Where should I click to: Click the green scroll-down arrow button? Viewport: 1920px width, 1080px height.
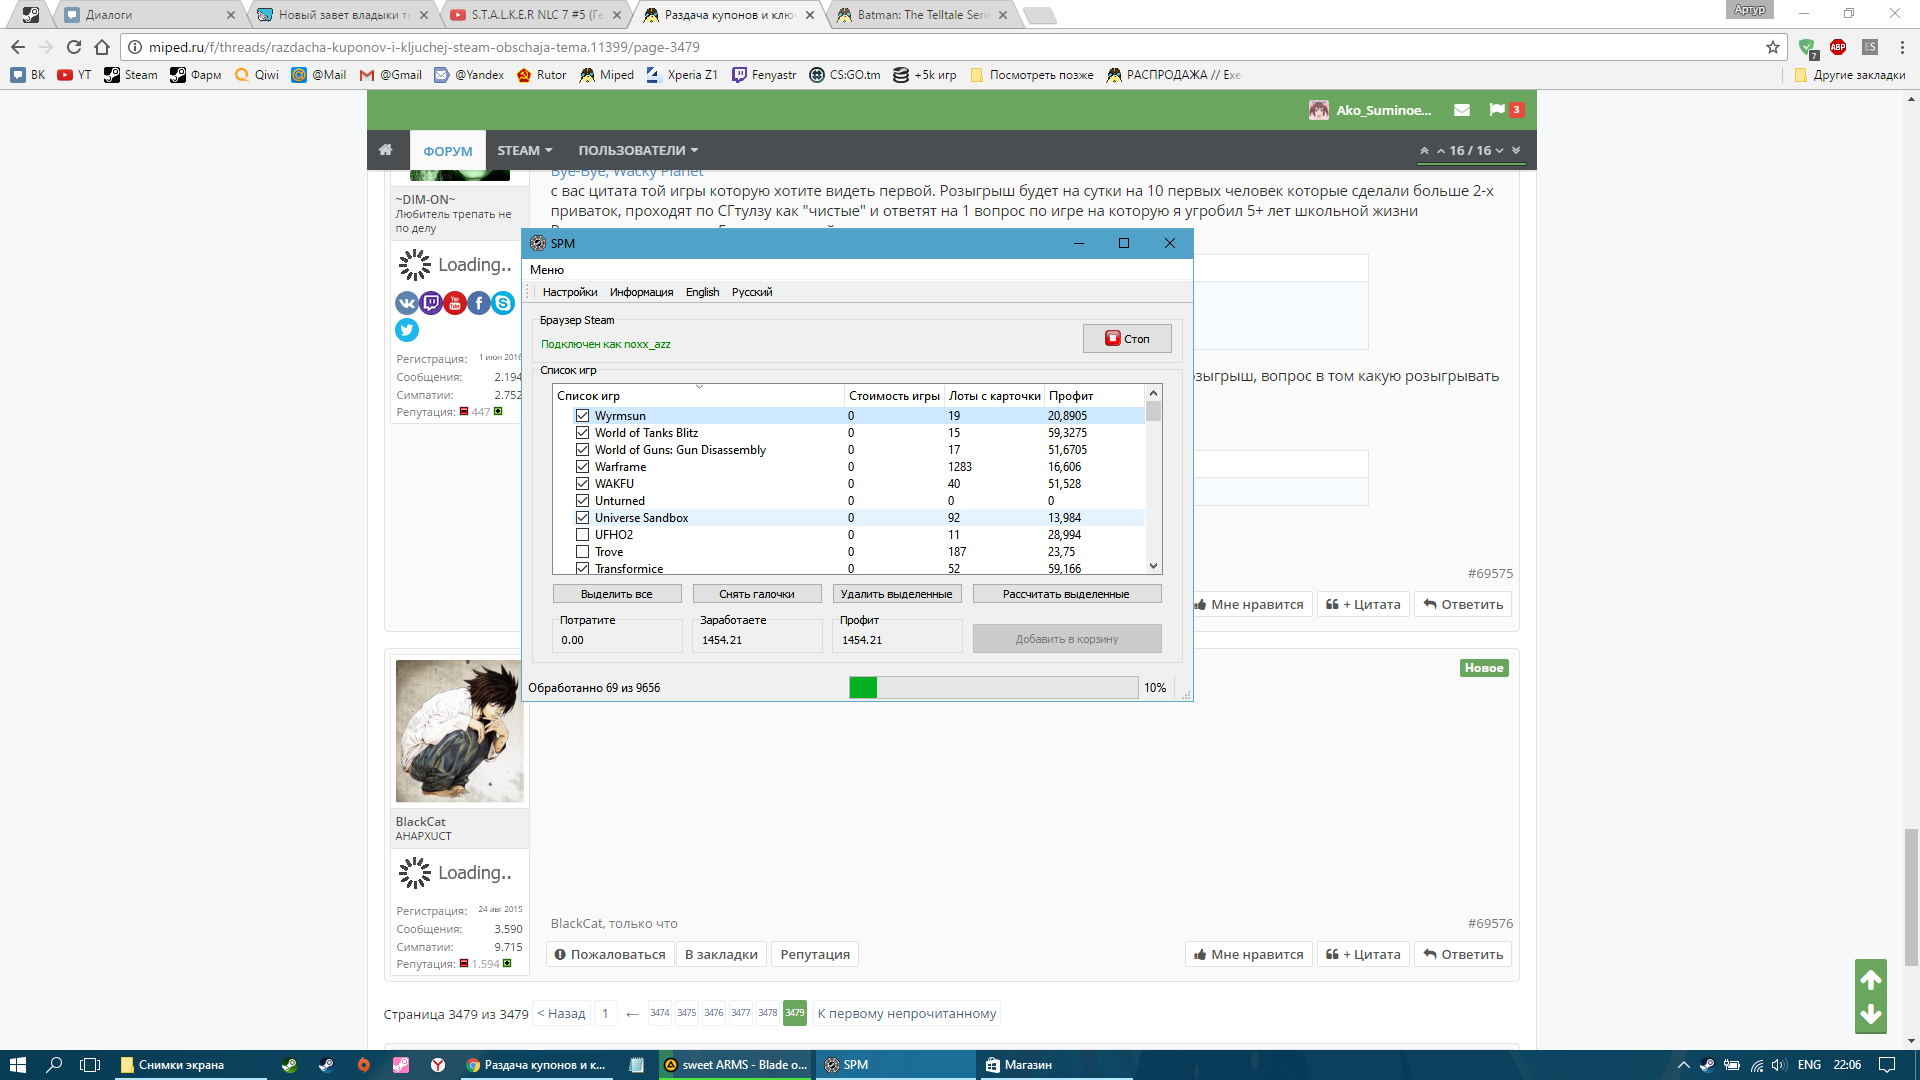pos(1871,1015)
